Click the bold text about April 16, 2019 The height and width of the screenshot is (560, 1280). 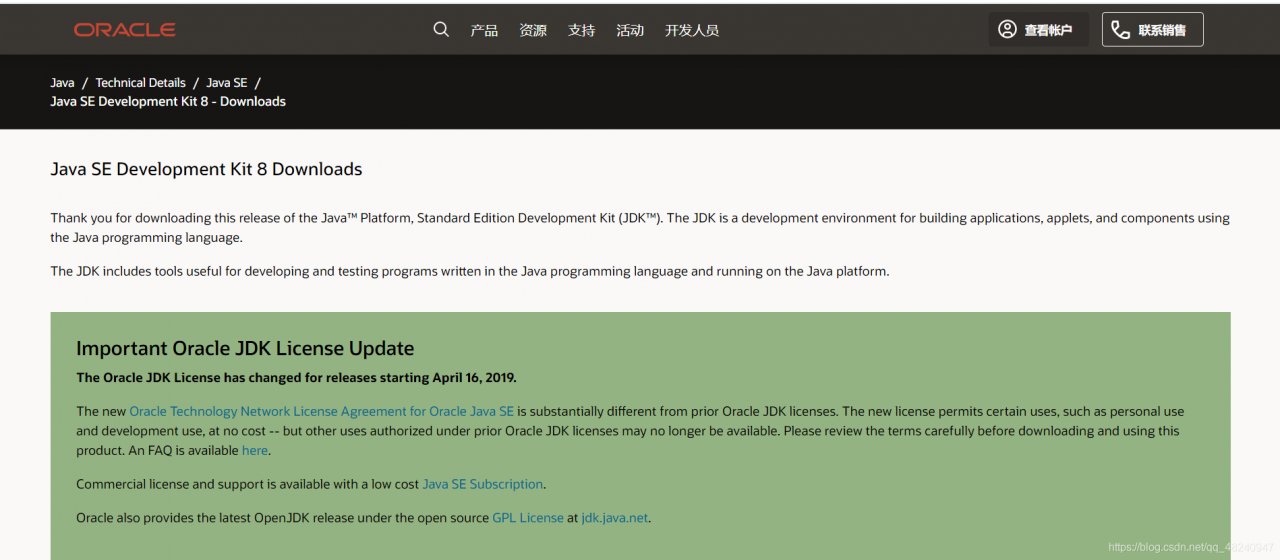coord(296,378)
